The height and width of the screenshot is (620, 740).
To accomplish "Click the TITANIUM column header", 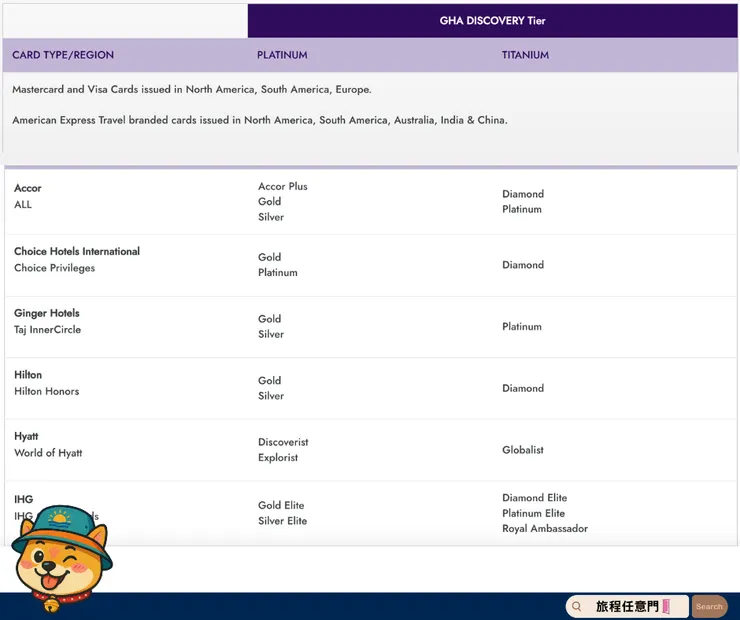I will [525, 55].
